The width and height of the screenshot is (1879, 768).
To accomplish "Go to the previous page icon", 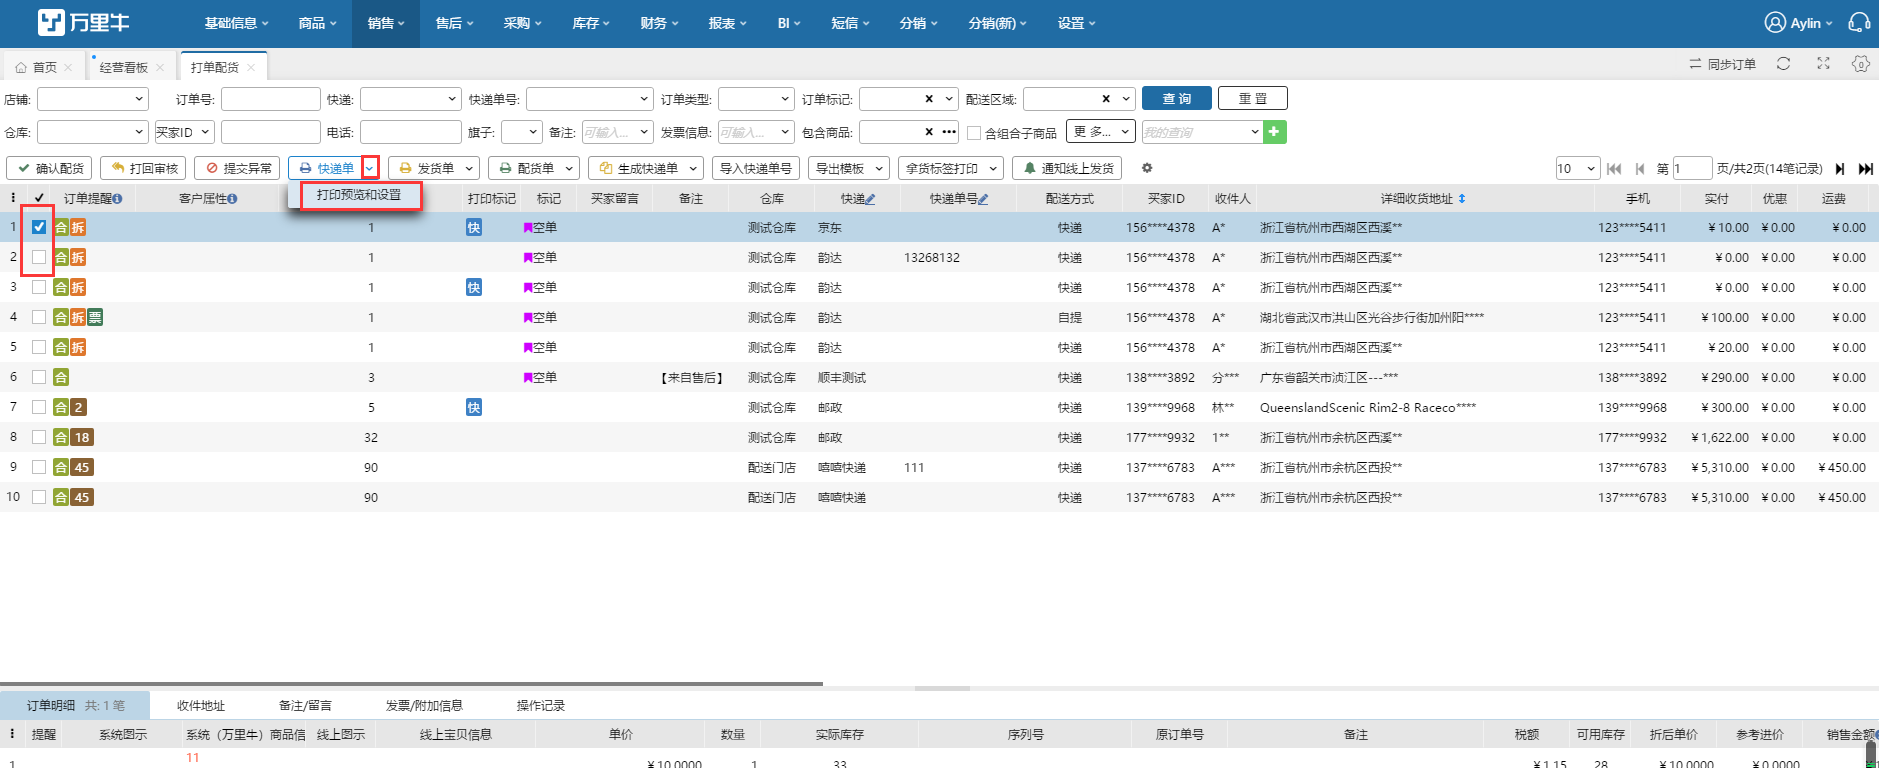I will coord(1639,169).
